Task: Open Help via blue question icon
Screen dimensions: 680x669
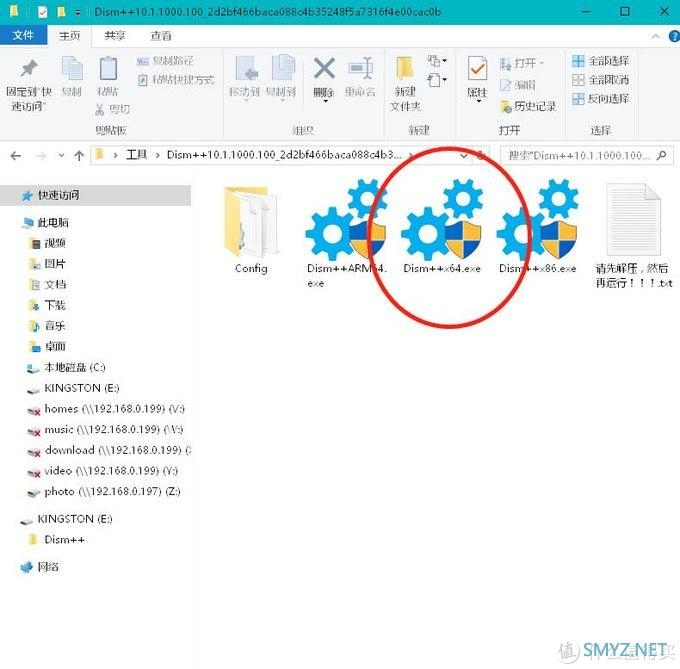Action: click(x=674, y=36)
